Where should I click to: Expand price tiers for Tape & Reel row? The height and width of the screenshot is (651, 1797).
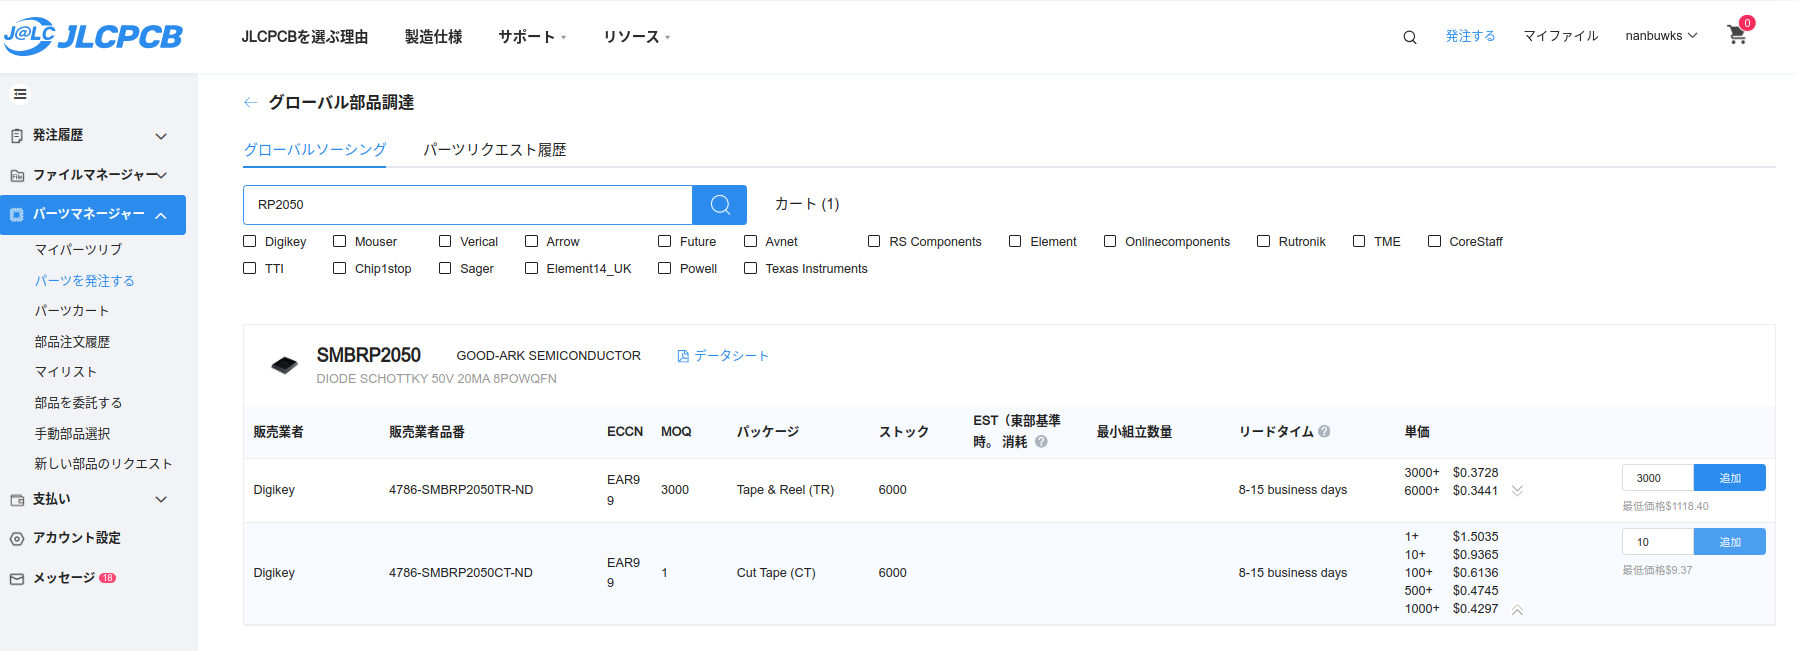point(1517,491)
